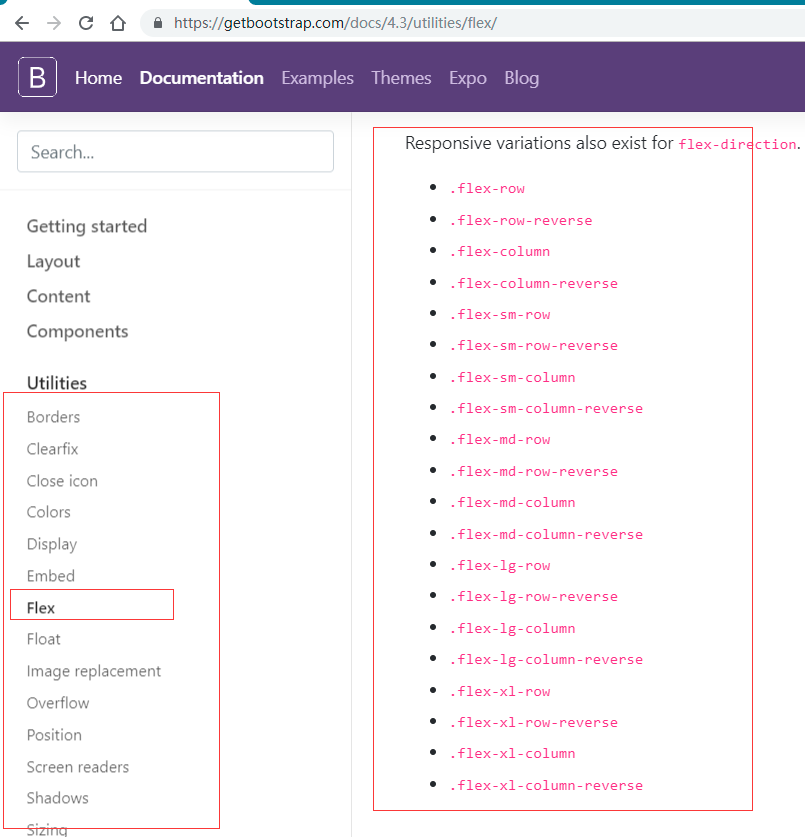The image size is (805, 837).
Task: Click the padlock site security icon
Action: click(158, 22)
